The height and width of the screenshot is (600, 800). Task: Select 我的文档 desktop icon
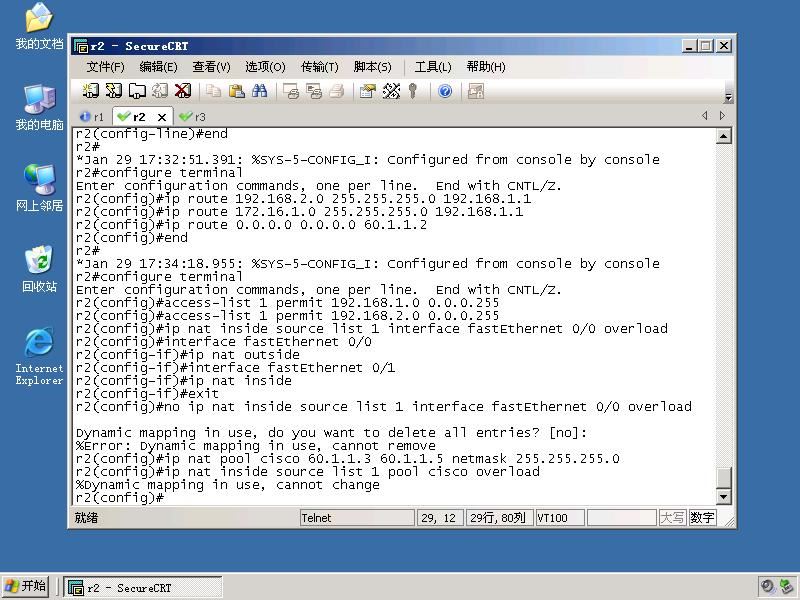(x=39, y=26)
